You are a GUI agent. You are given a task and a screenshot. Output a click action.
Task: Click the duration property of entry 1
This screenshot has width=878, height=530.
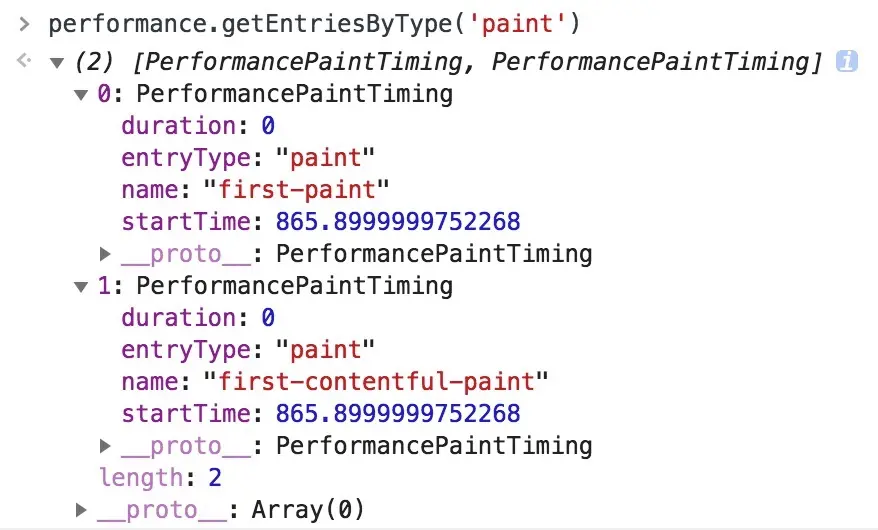(198, 317)
